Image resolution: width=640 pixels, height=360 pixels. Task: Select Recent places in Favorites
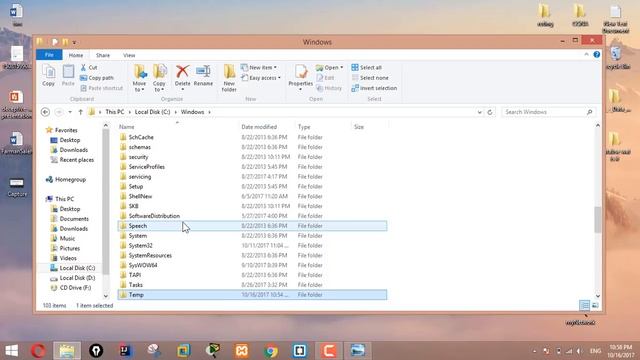[76, 160]
